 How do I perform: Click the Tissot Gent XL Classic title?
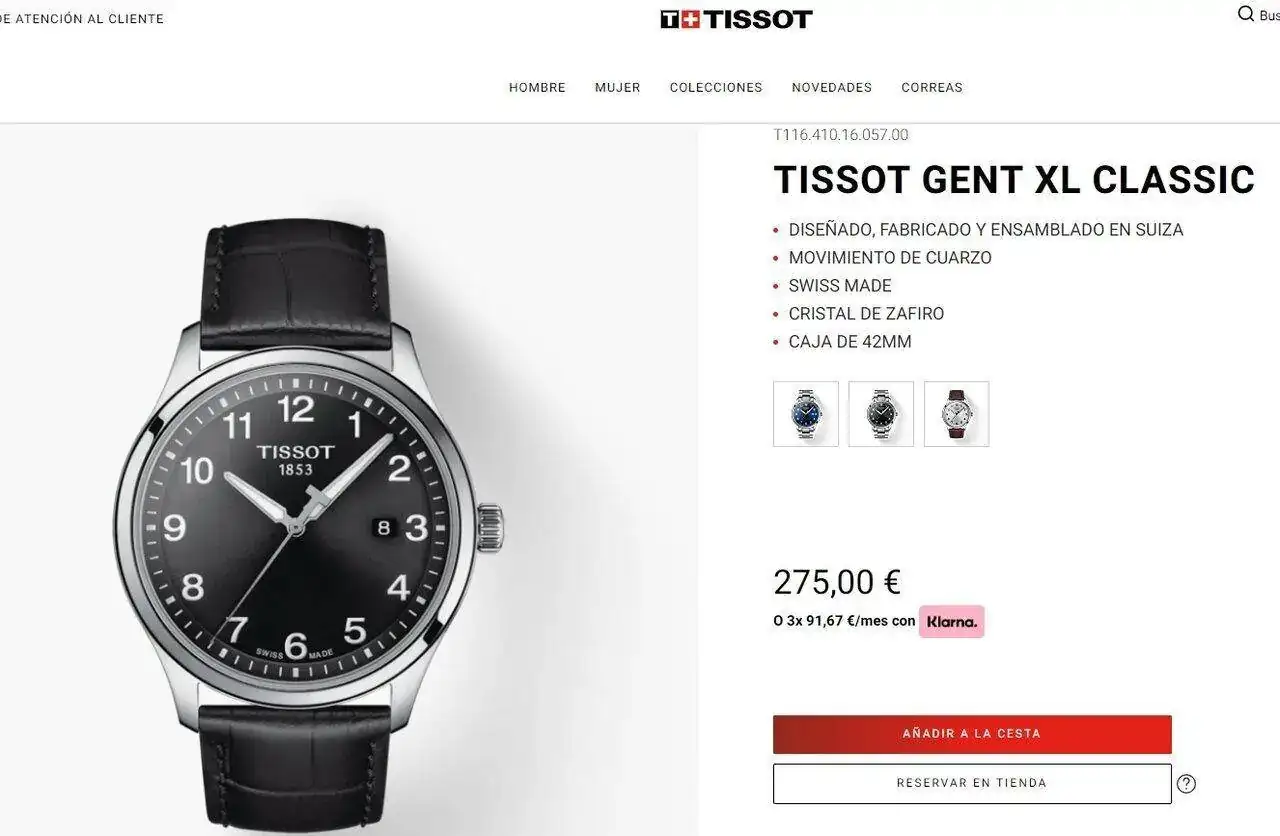click(x=1014, y=180)
